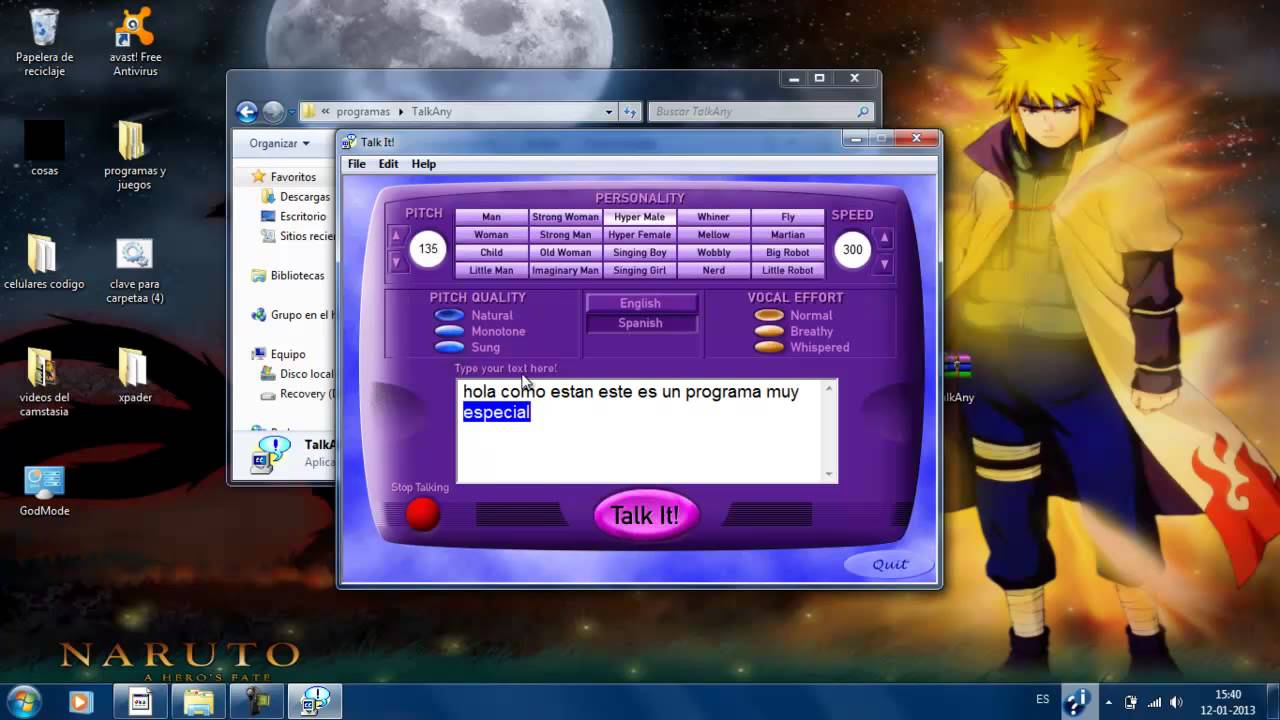Image resolution: width=1280 pixels, height=720 pixels.
Task: Choose Nerd personality
Action: [714, 271]
